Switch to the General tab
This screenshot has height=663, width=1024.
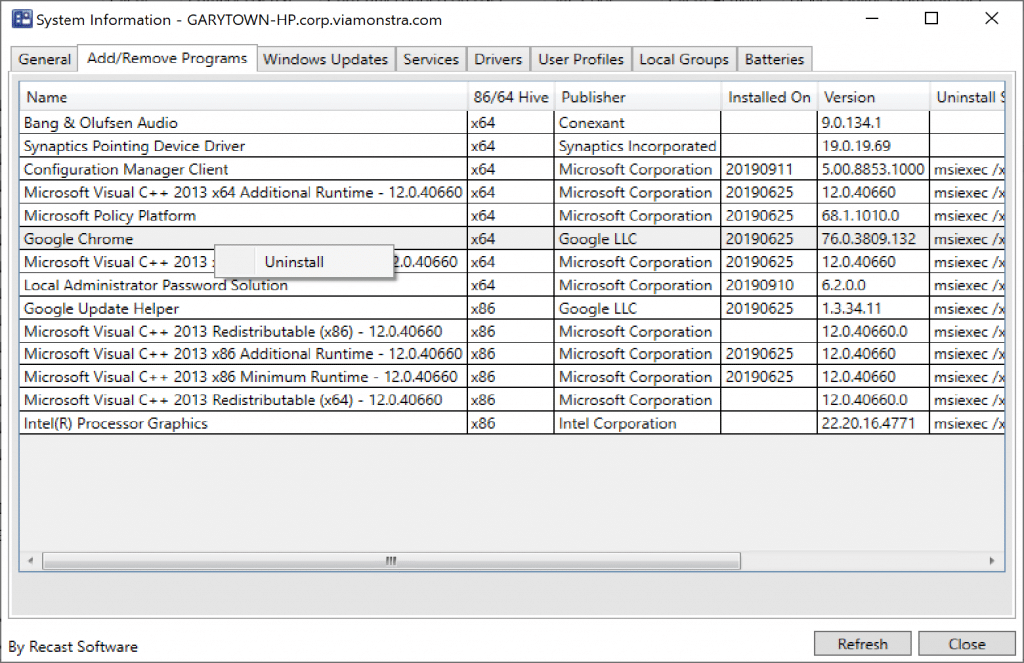[45, 59]
